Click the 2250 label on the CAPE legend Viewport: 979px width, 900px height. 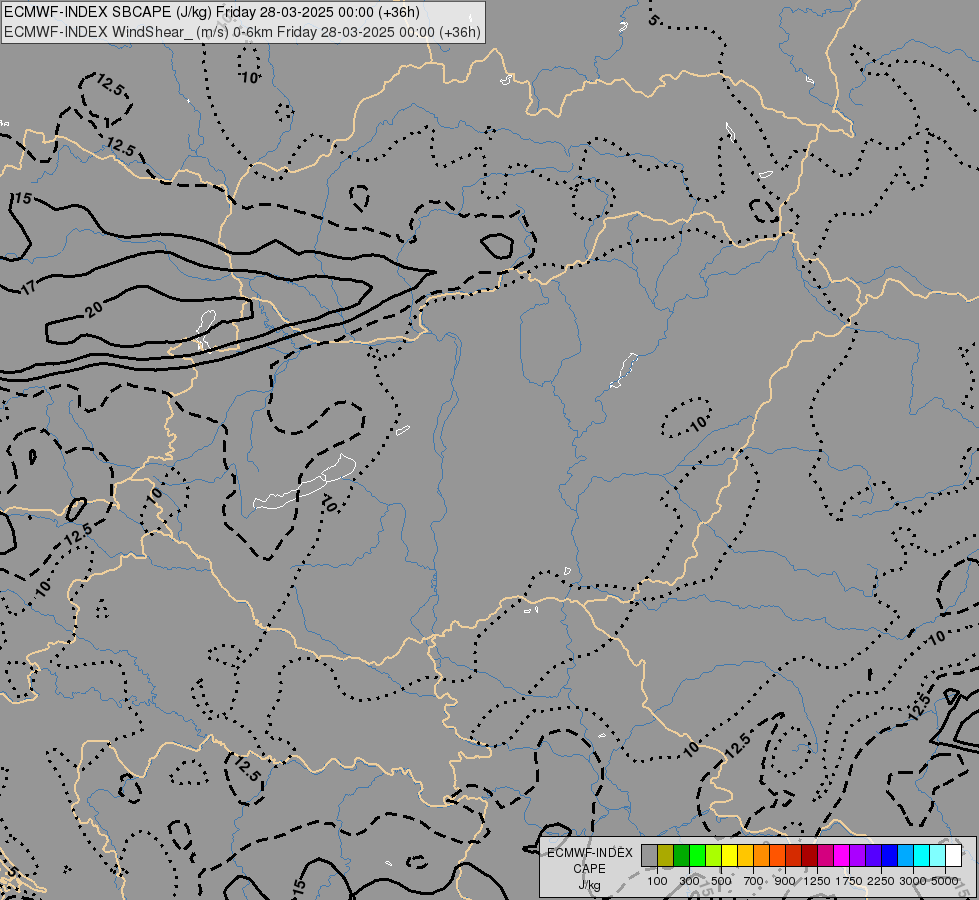pos(881,881)
